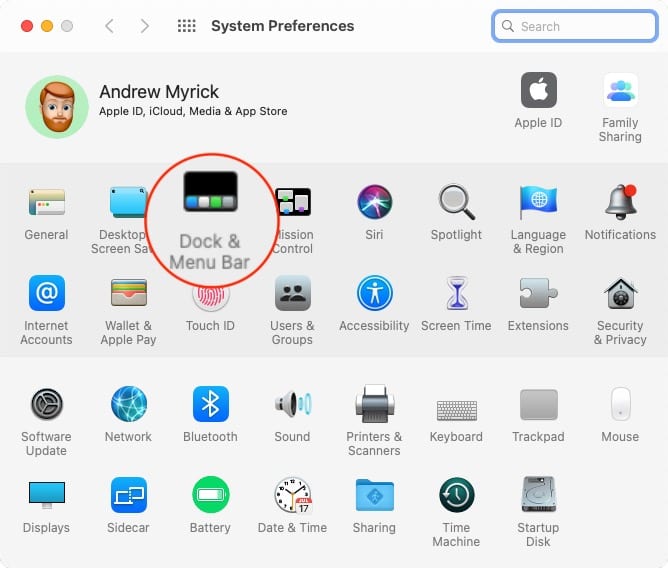Show all preferences grid button
This screenshot has width=668, height=568.
[187, 26]
